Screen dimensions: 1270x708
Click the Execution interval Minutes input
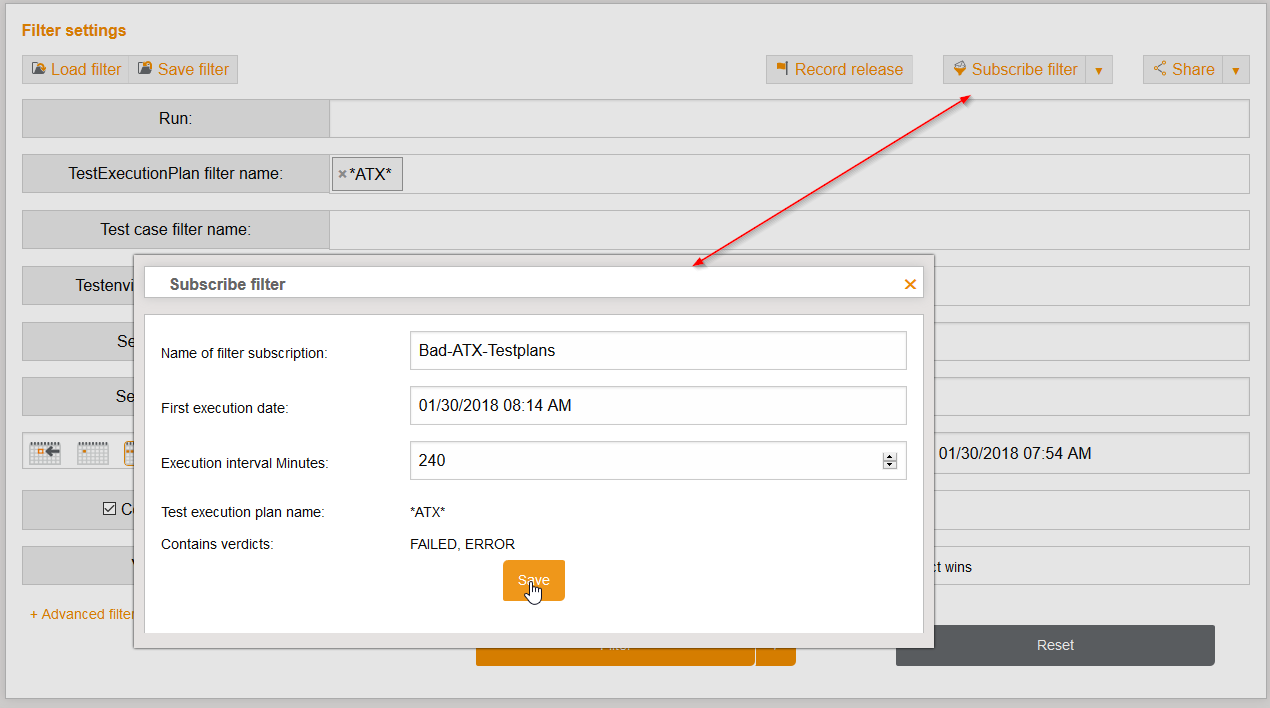(x=640, y=461)
